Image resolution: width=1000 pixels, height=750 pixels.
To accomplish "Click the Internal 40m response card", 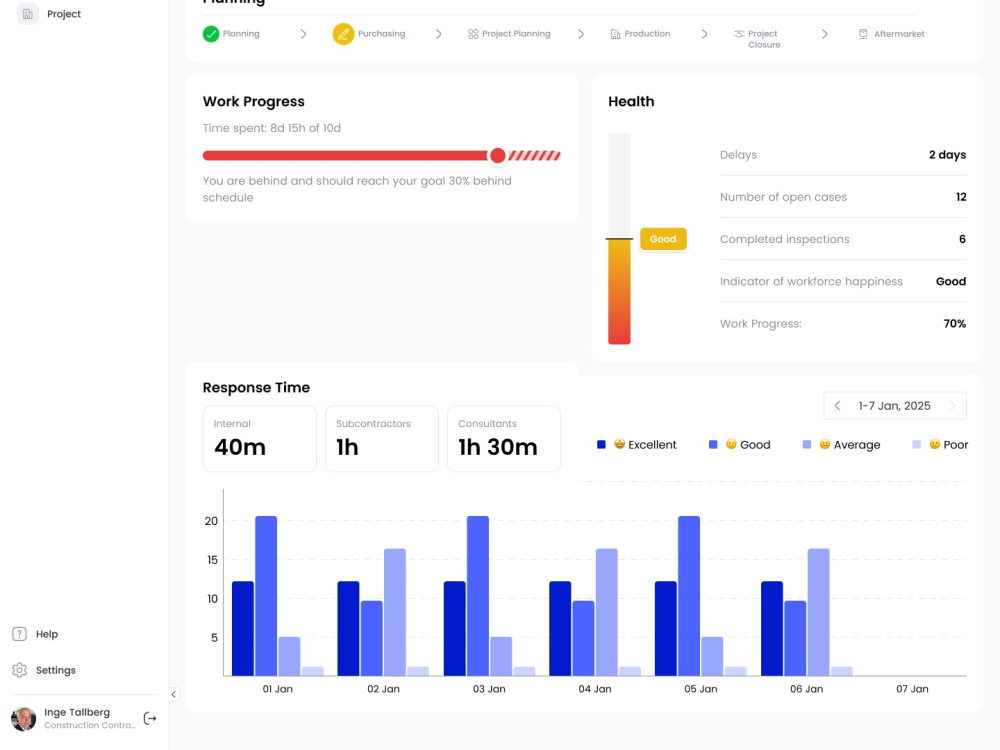I will 260,439.
